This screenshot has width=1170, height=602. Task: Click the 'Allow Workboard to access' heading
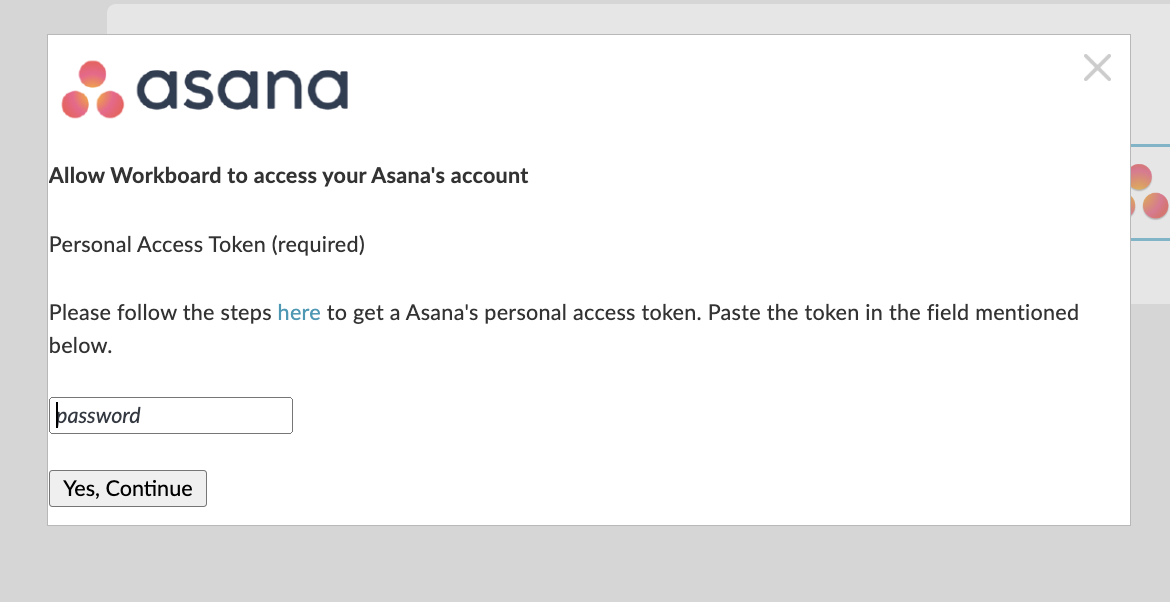(288, 175)
